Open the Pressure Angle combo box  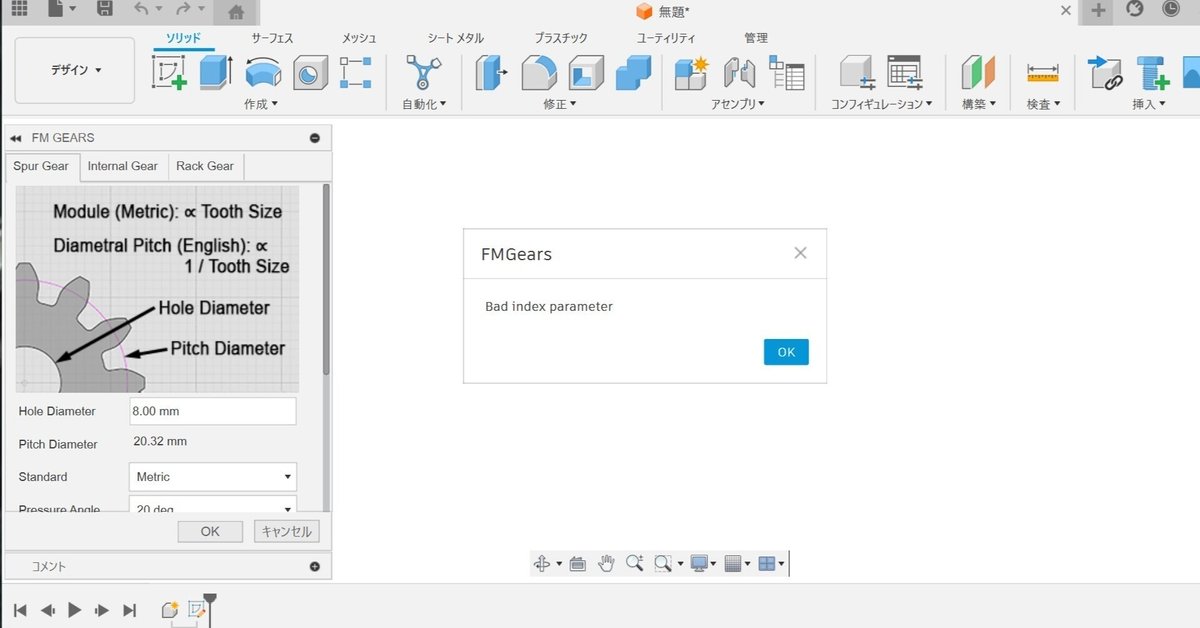tap(213, 506)
